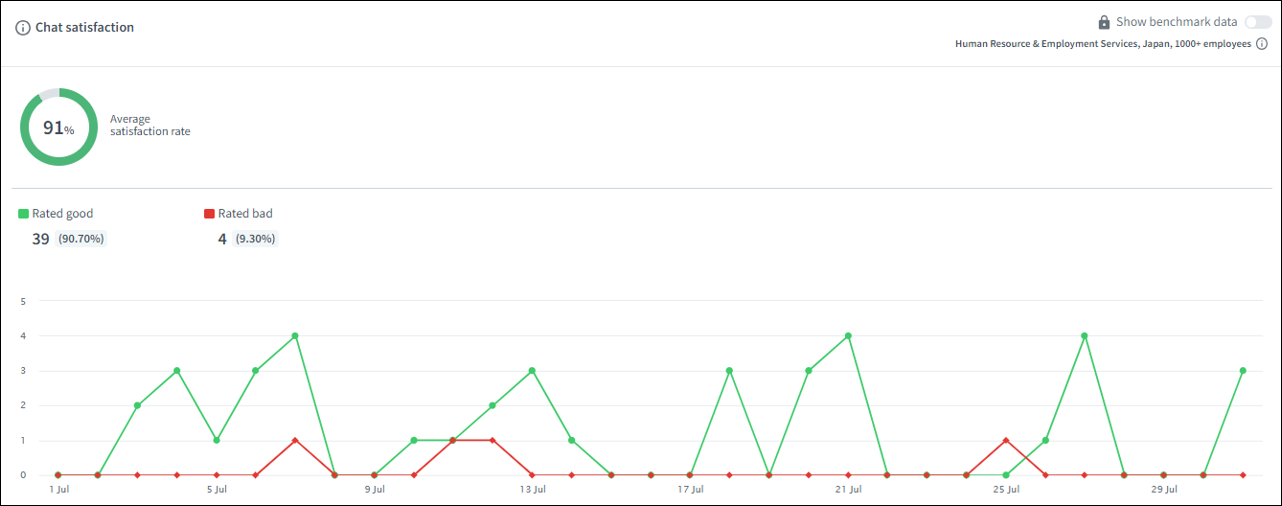Click the info icon beside Chat satisfaction
The width and height of the screenshot is (1282, 506).
tap(23, 28)
